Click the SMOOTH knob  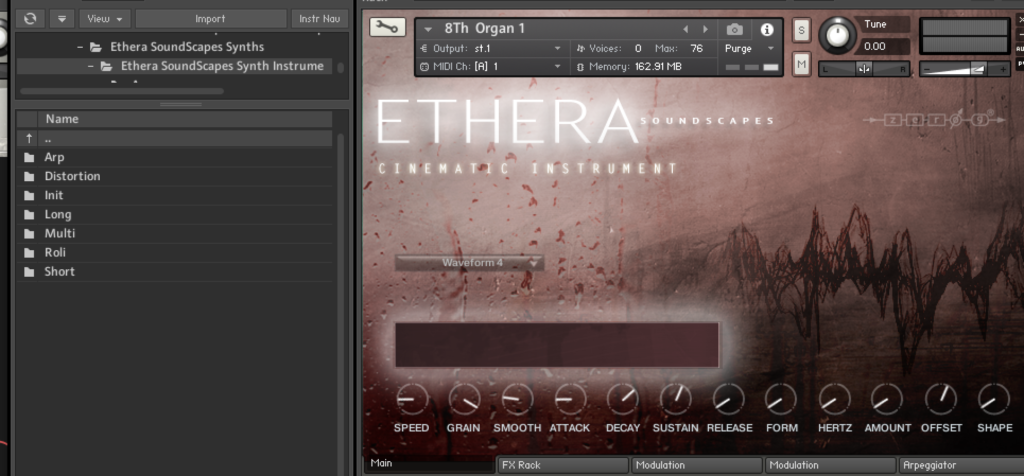coord(517,400)
